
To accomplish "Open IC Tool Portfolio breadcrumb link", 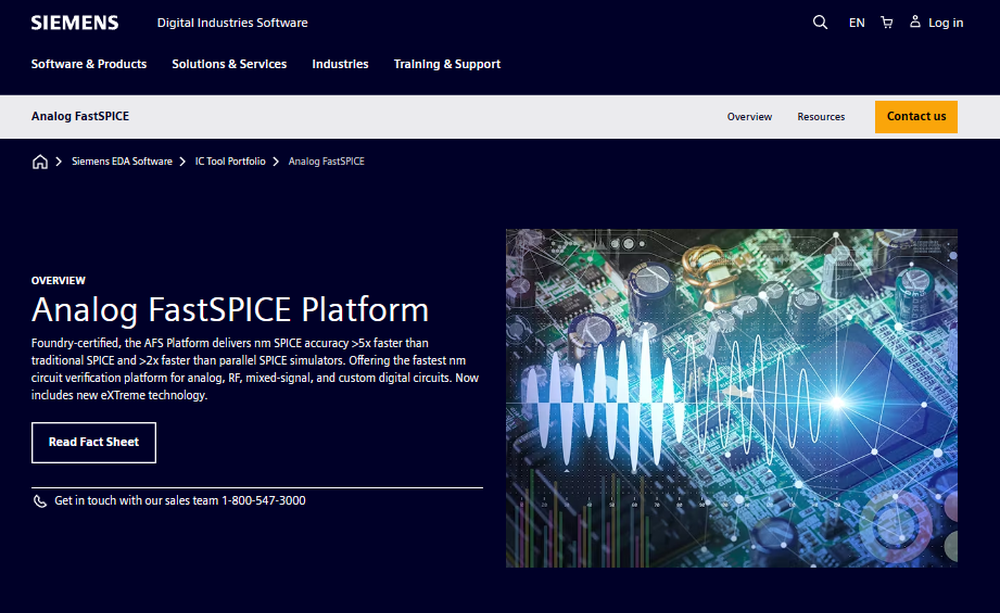I will pyautogui.click(x=230, y=161).
